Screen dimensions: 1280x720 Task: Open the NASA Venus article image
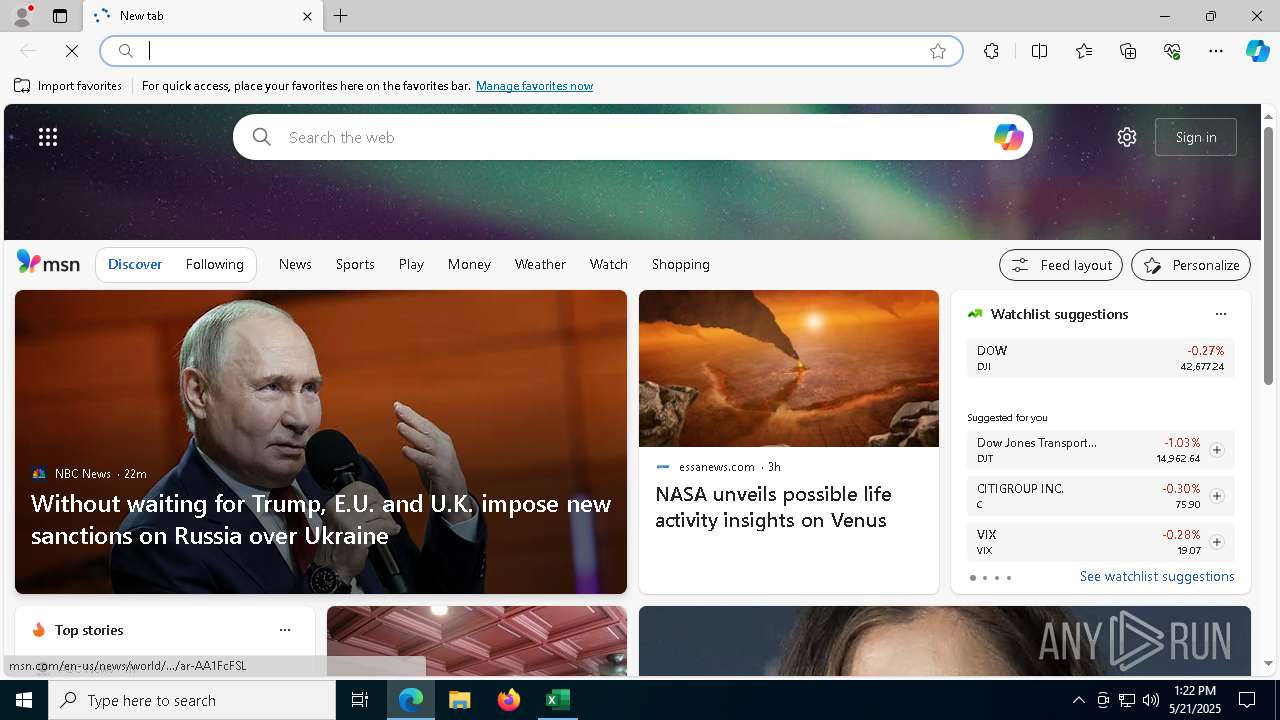[789, 369]
